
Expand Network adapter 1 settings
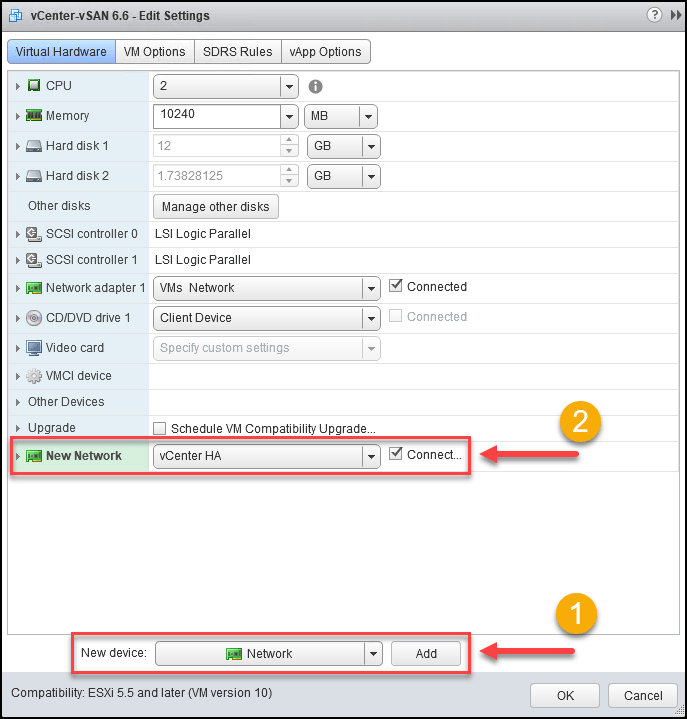17,288
